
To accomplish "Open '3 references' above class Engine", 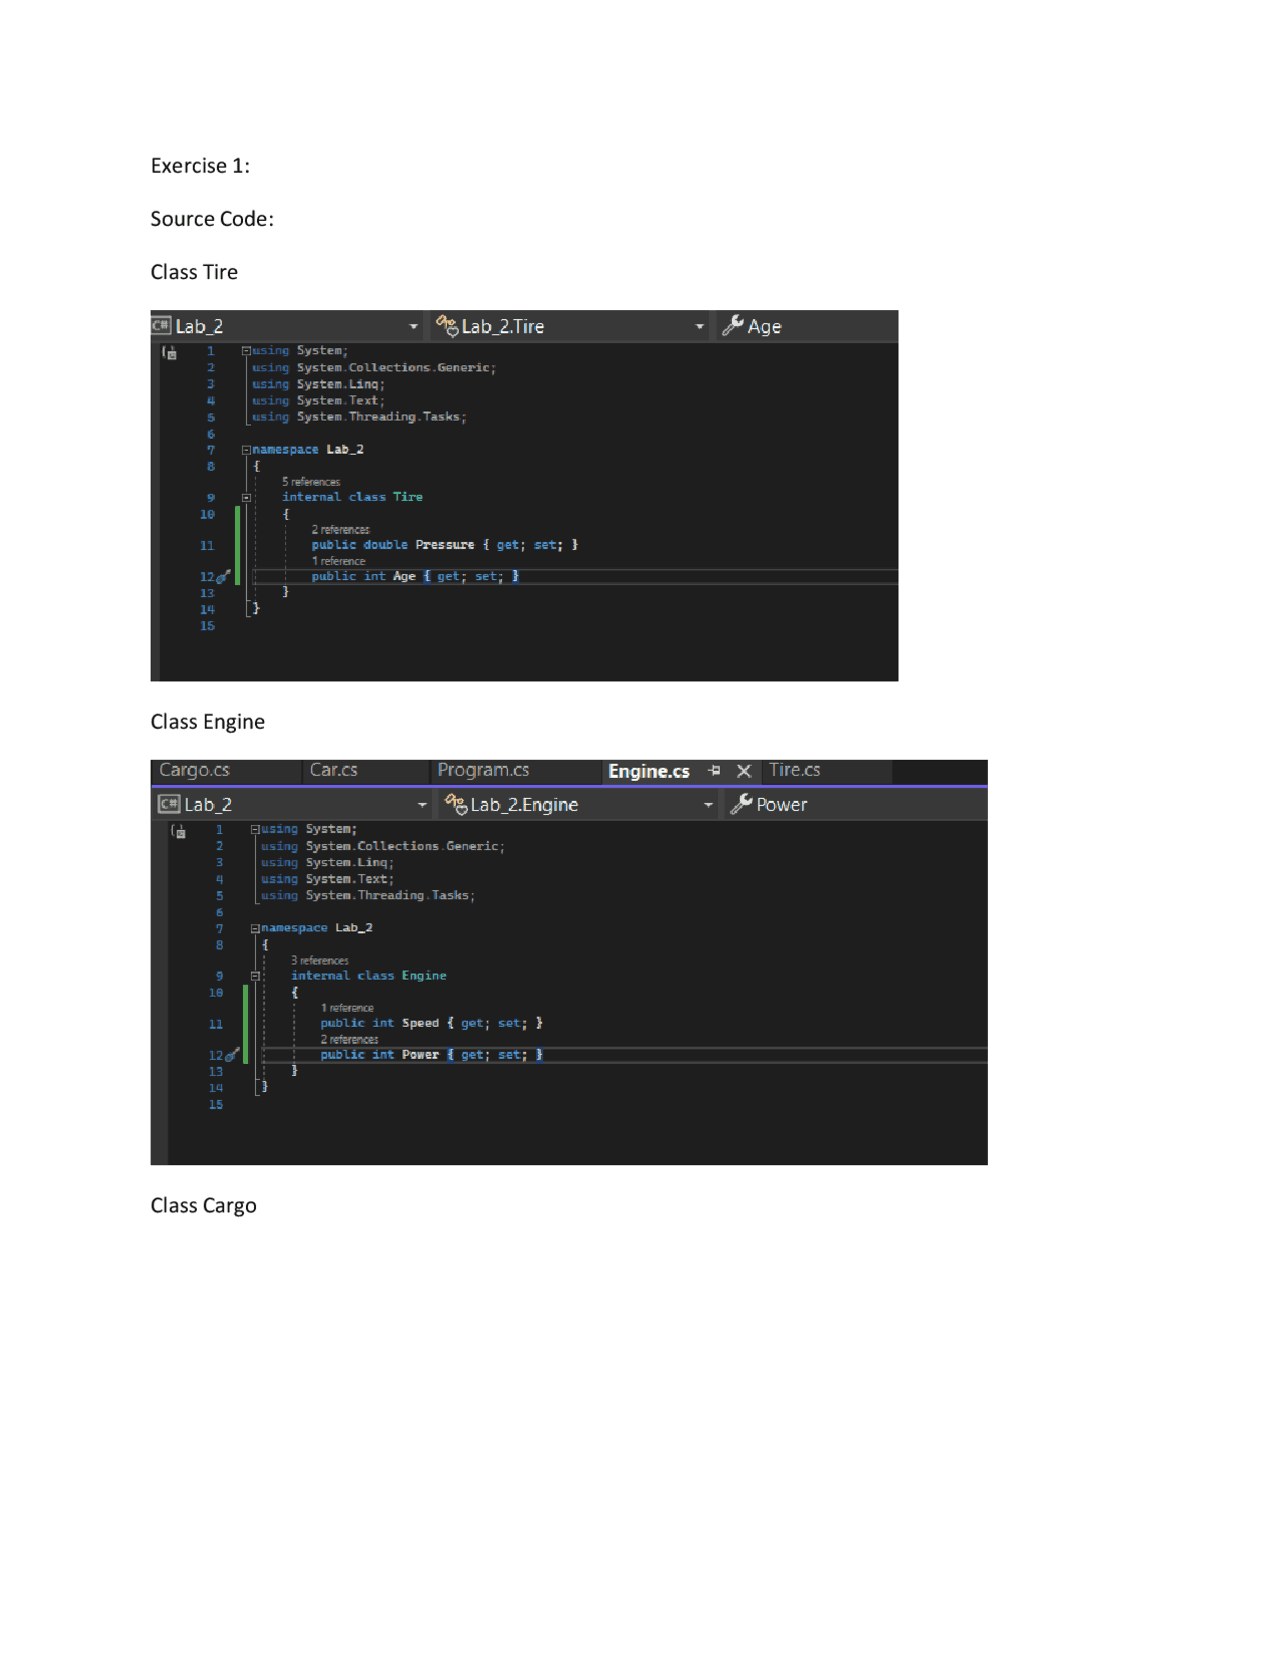I will 320,960.
